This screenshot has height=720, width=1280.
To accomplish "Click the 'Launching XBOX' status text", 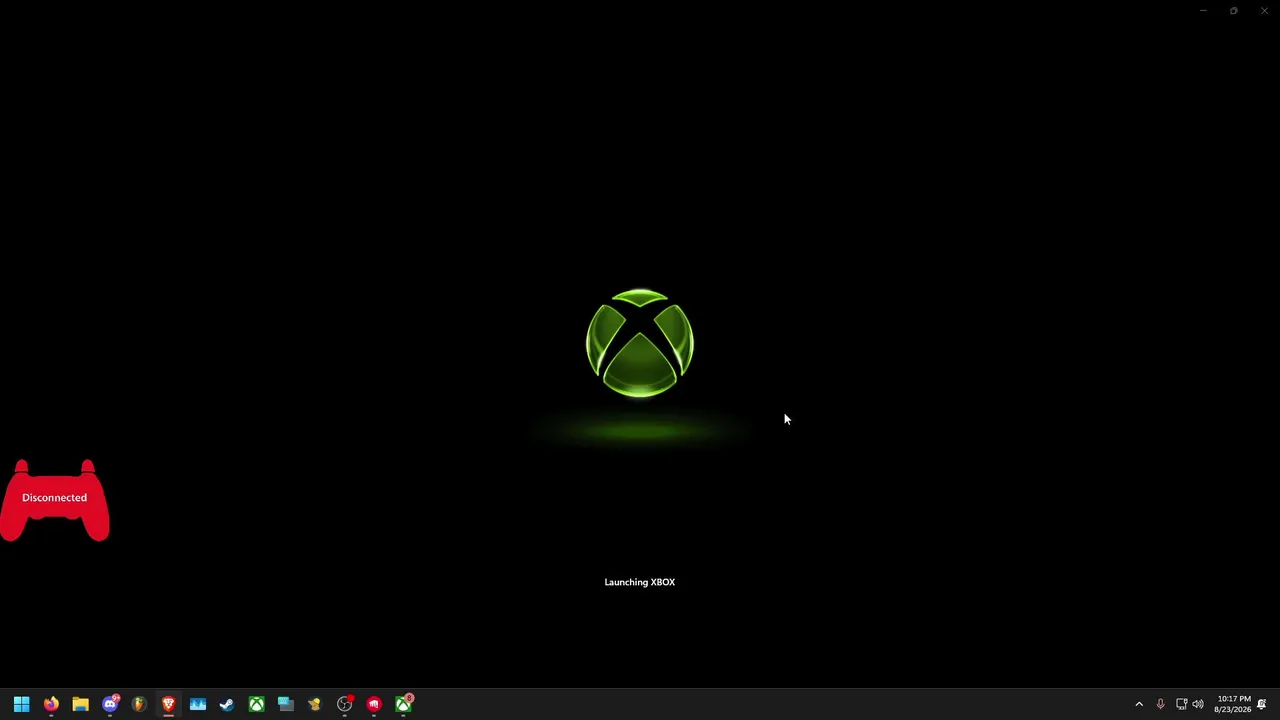I will 640,582.
